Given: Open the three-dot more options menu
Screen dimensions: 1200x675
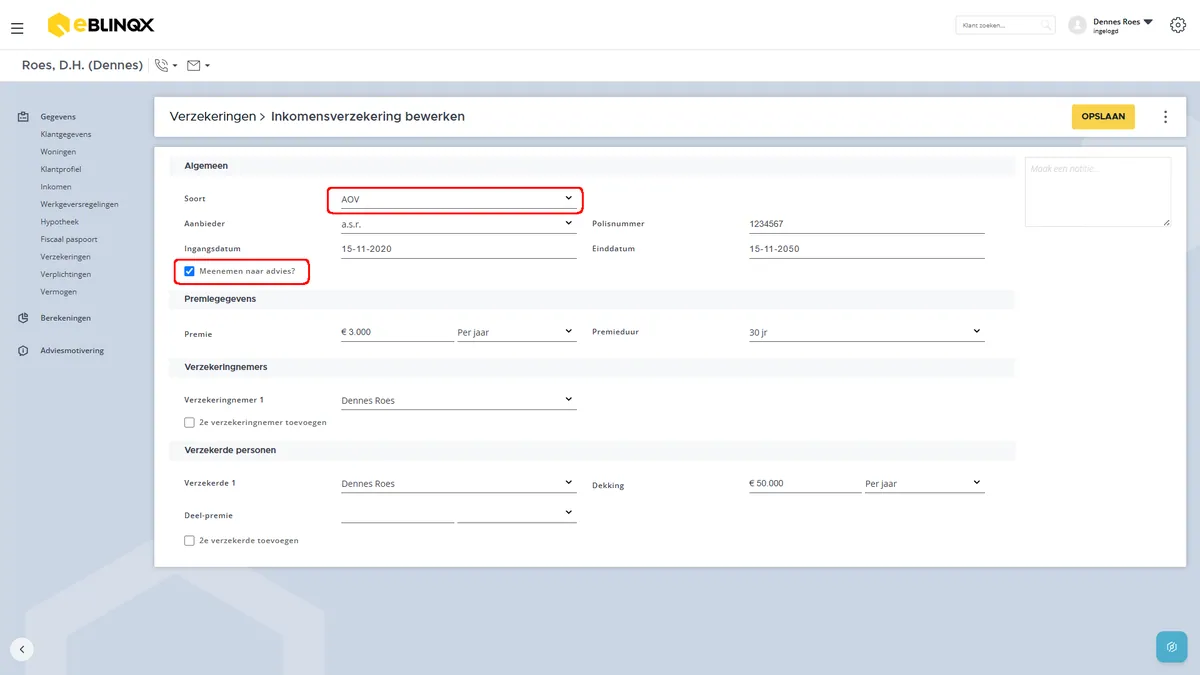Looking at the screenshot, I should pos(1165,117).
